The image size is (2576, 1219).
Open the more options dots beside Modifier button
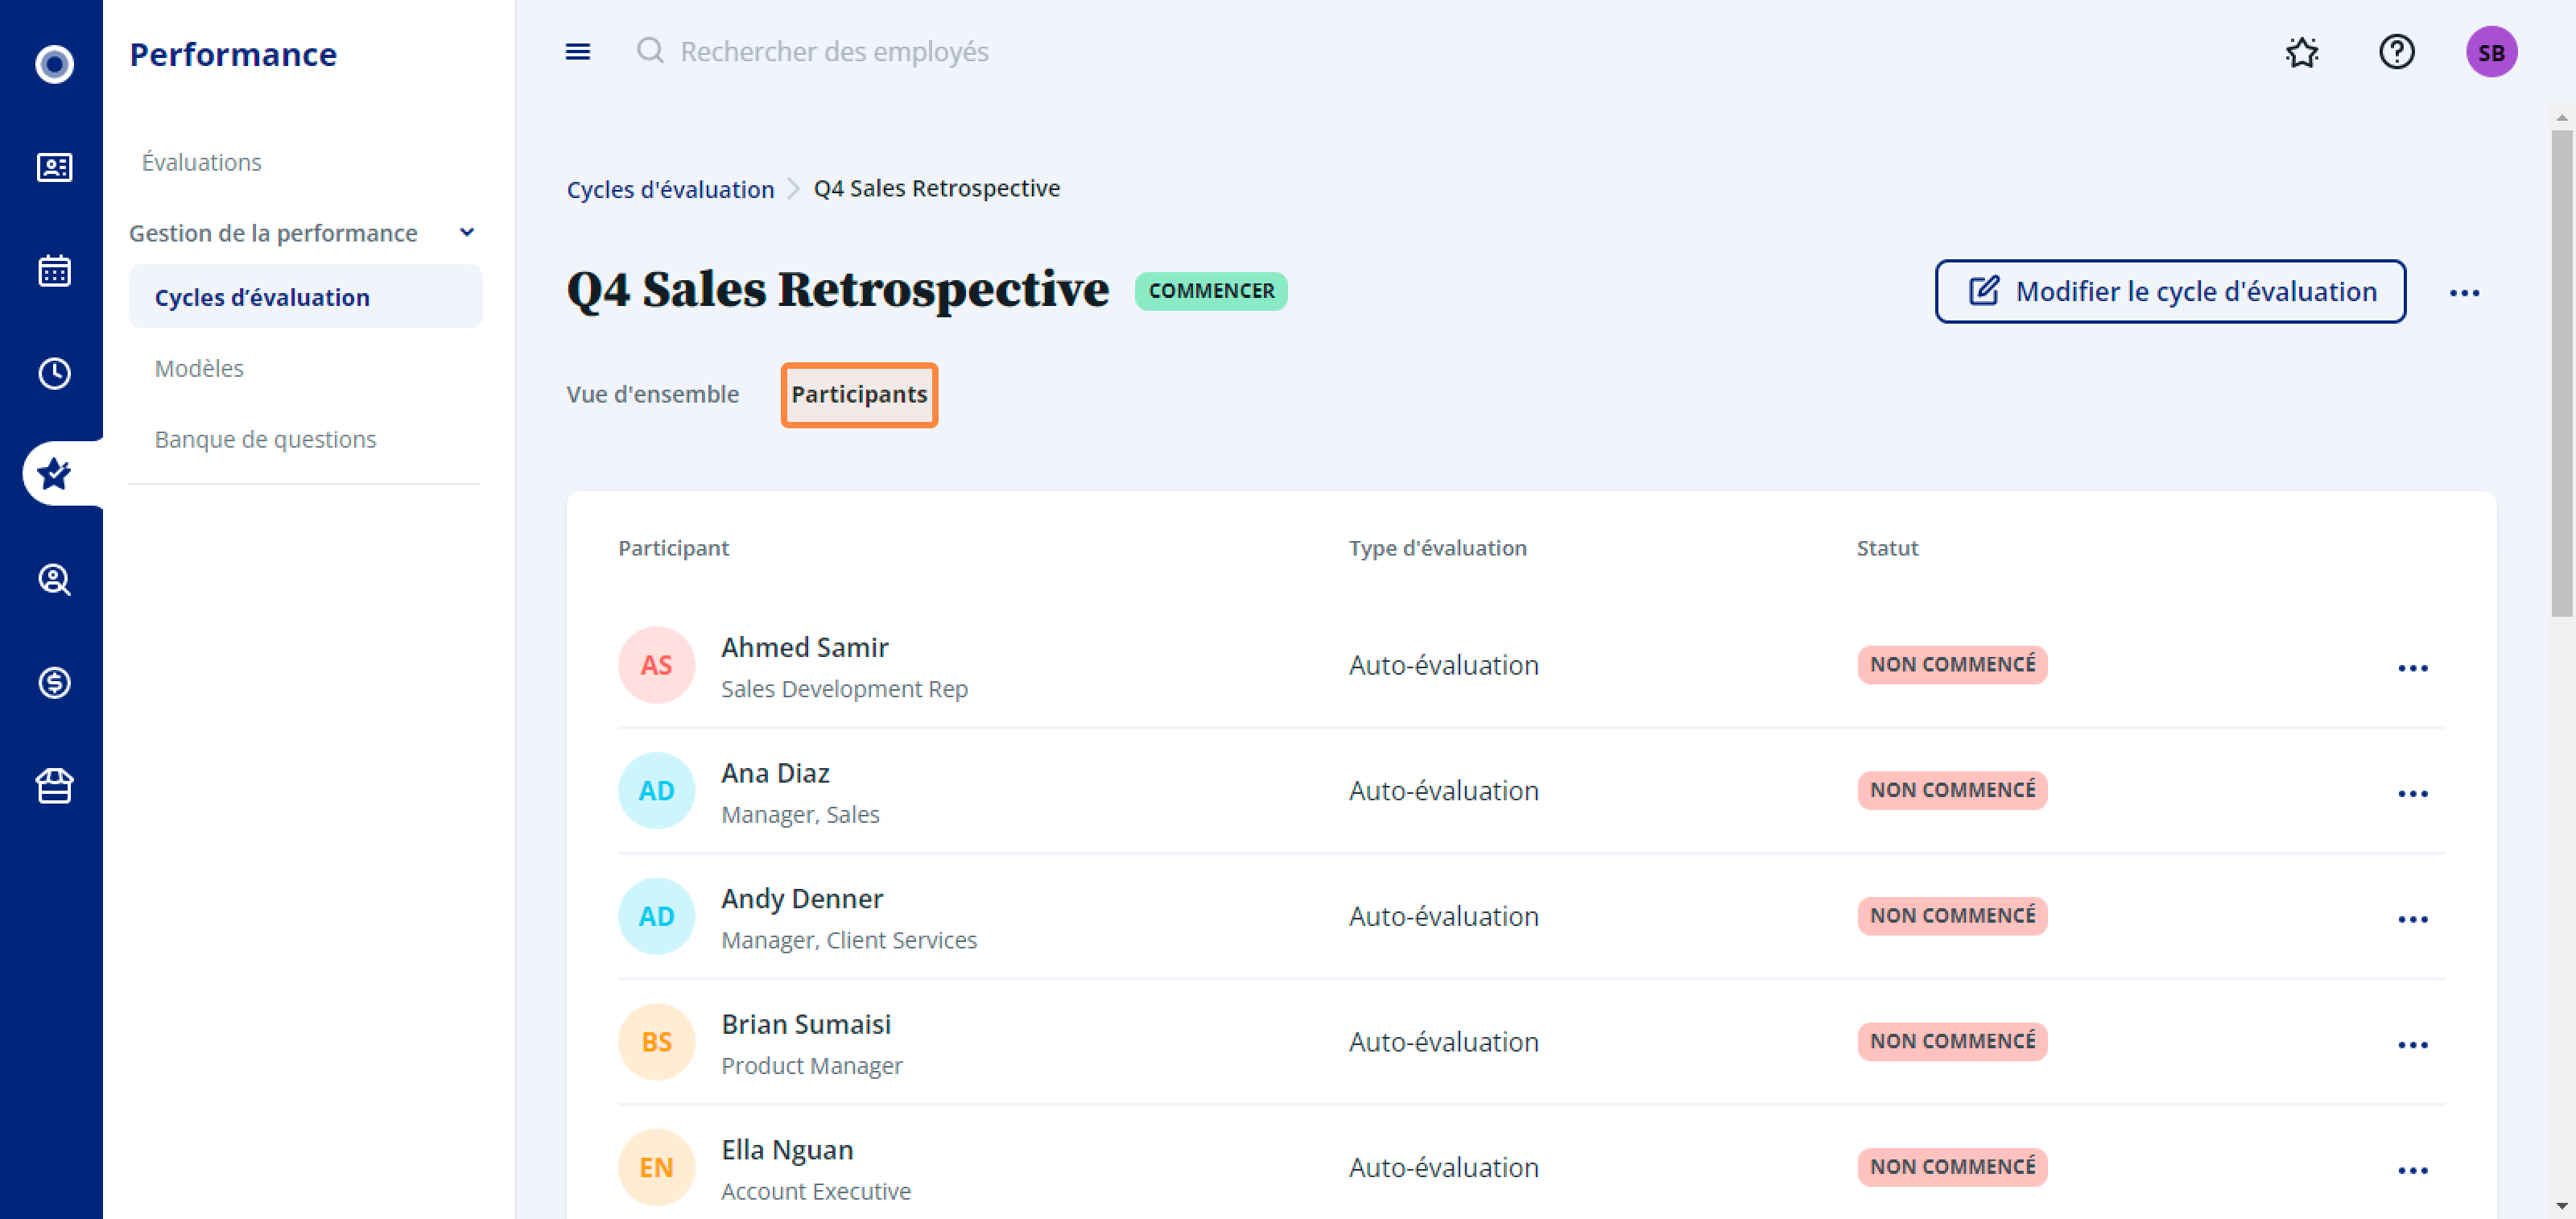2464,292
